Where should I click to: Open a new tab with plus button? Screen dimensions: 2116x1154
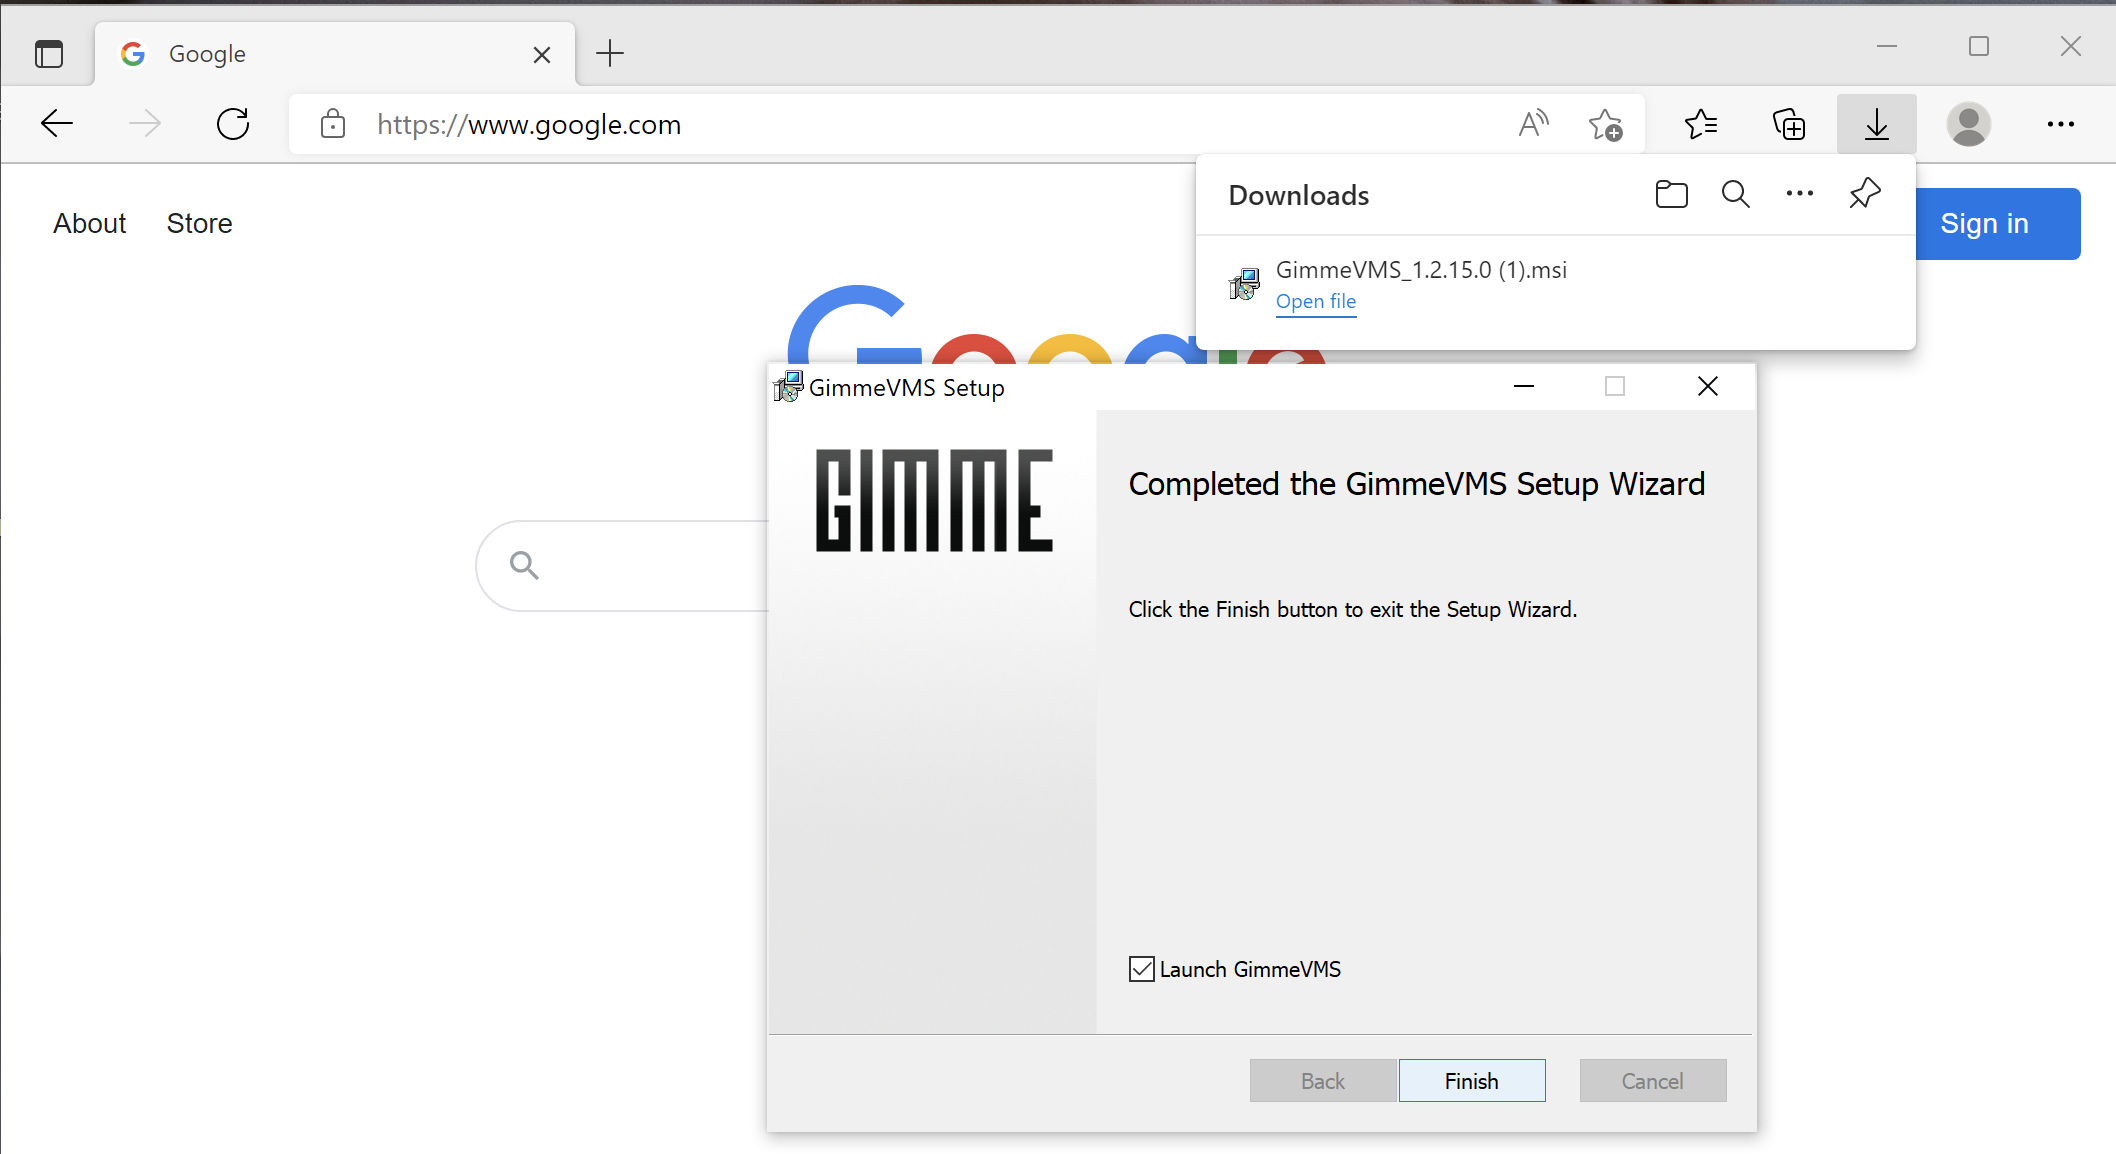point(610,54)
